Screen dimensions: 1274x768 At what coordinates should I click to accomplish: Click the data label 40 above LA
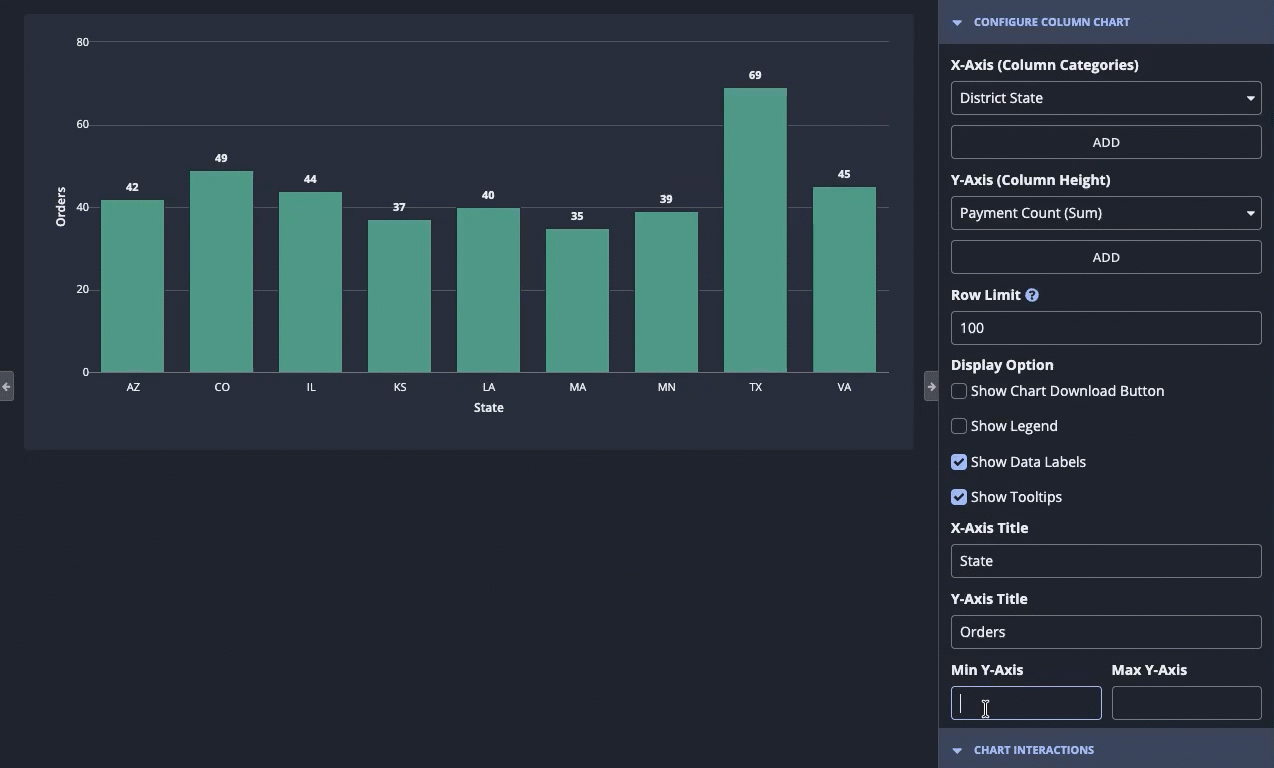[488, 195]
